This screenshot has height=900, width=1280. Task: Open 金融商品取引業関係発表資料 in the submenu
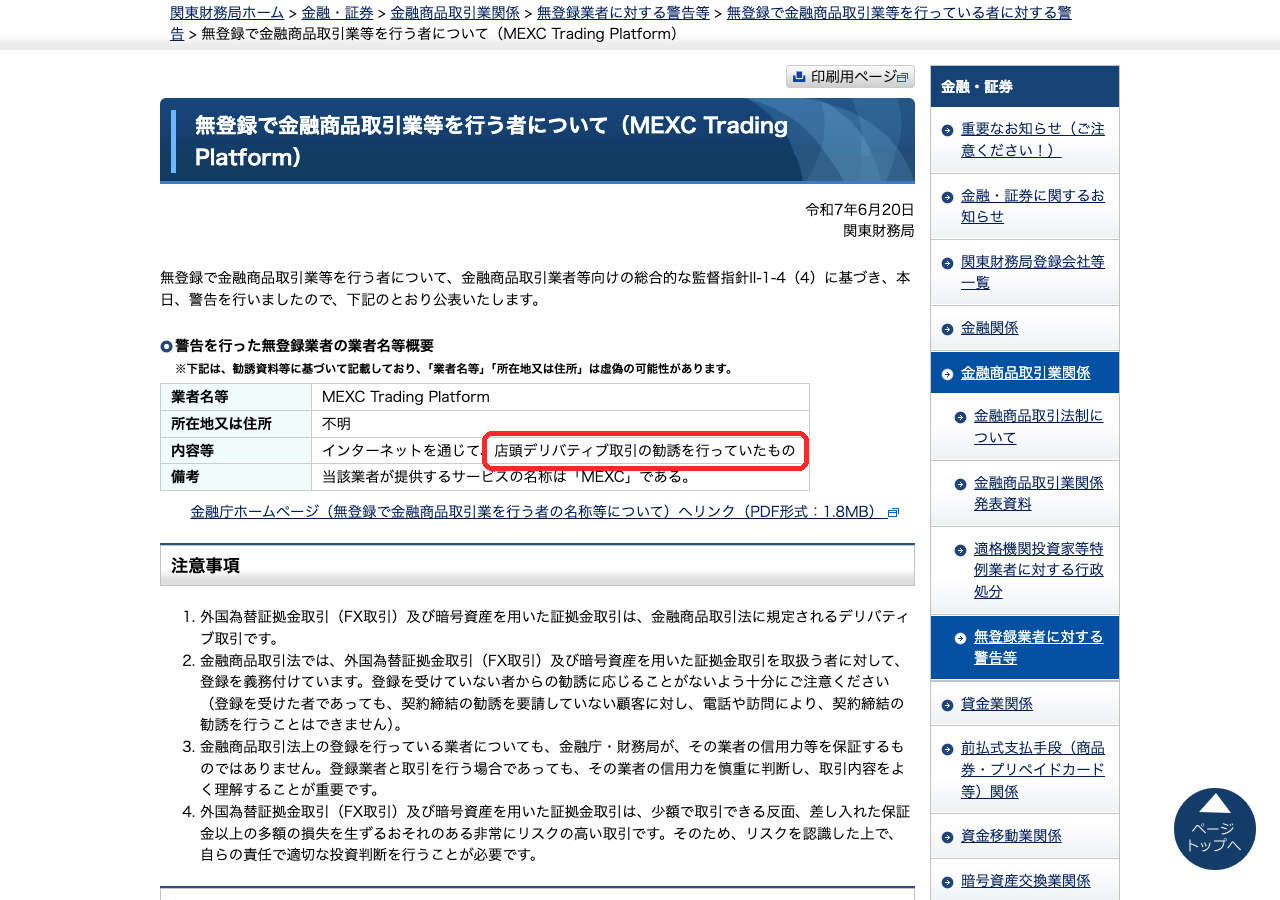click(1039, 493)
